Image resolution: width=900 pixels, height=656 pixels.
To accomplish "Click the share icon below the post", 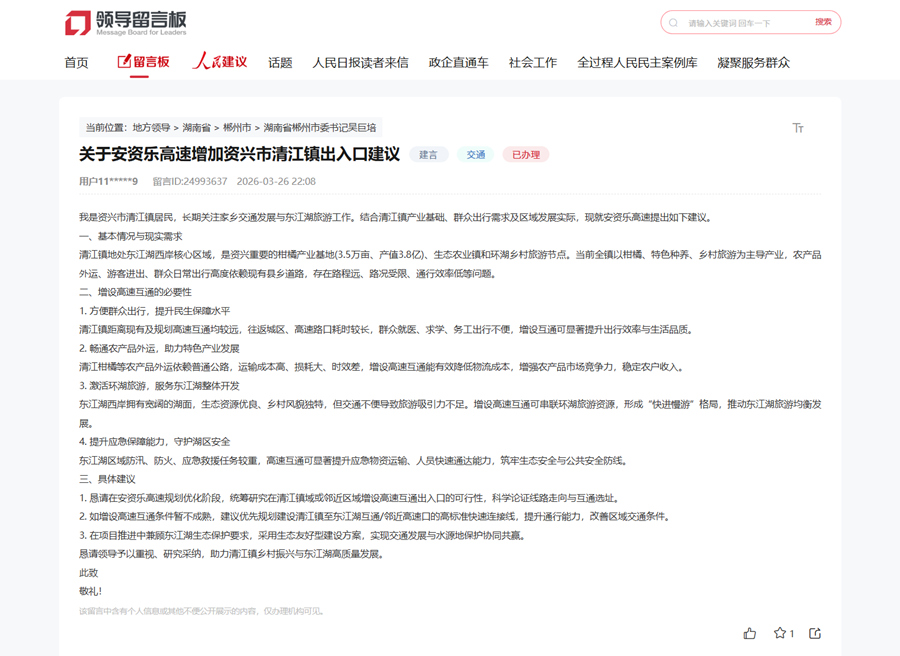I will coord(815,633).
